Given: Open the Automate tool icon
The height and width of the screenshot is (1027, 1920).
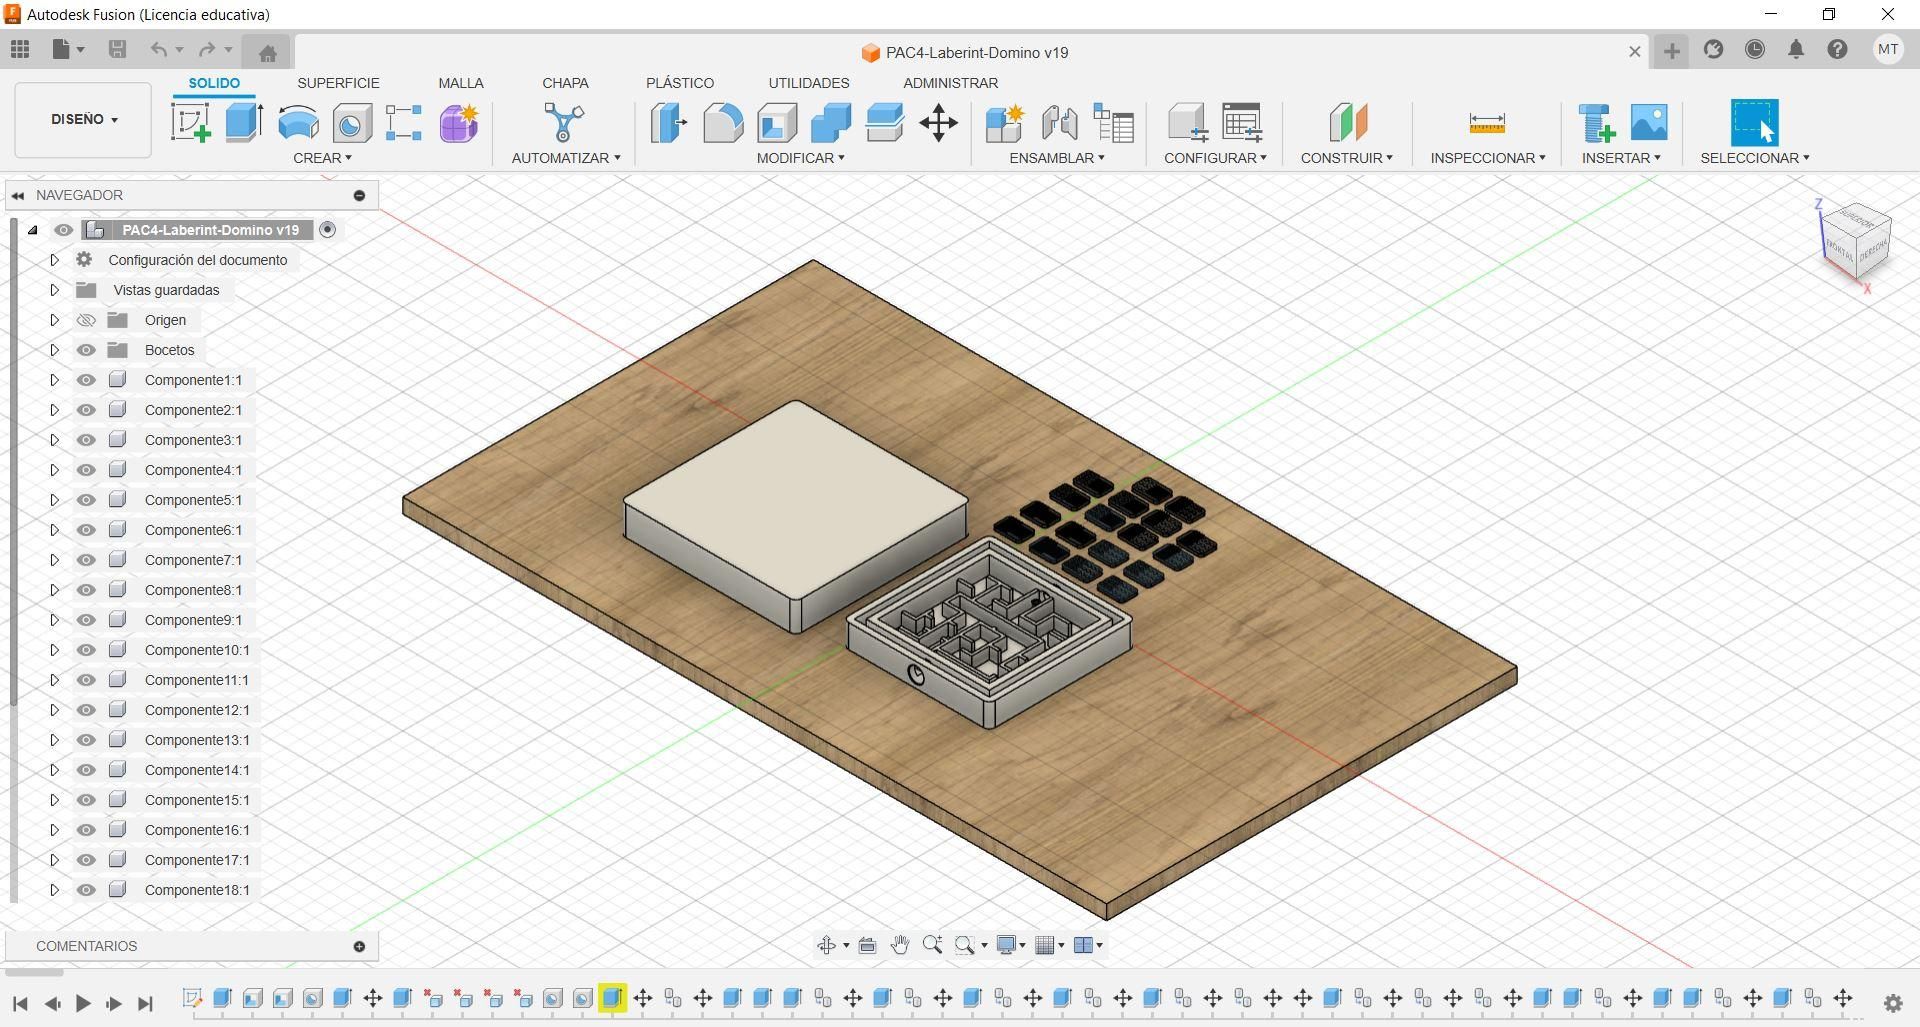Looking at the screenshot, I should (564, 123).
